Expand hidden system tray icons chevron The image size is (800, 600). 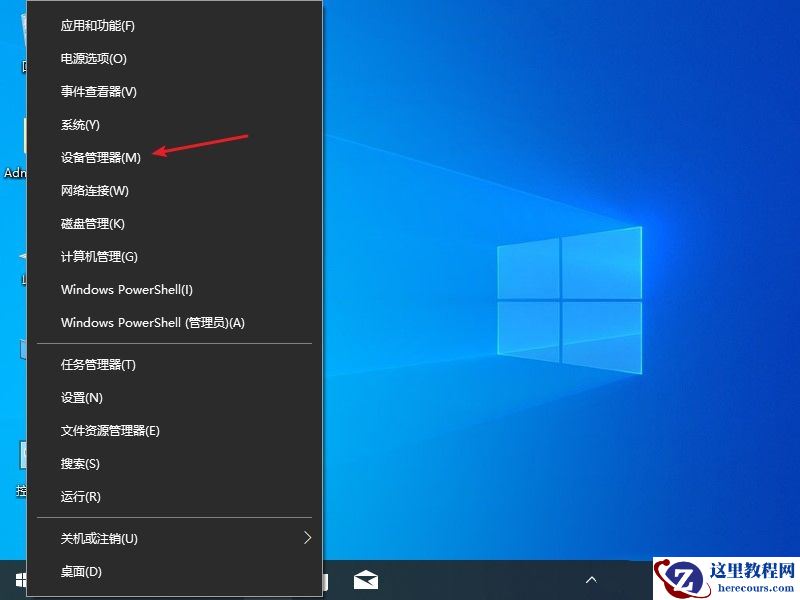pos(592,579)
